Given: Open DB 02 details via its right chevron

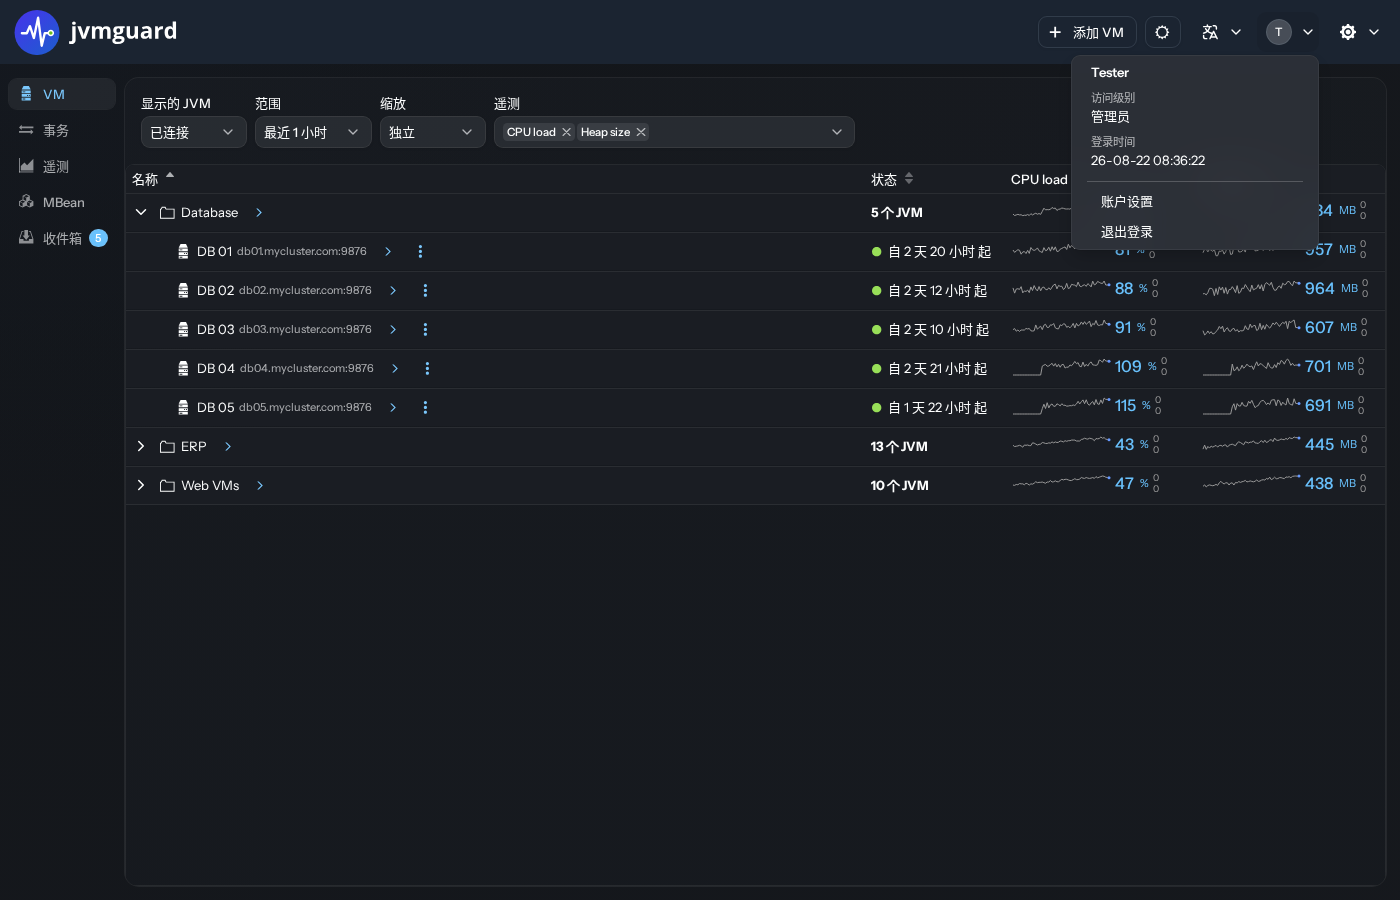Looking at the screenshot, I should [x=393, y=291].
